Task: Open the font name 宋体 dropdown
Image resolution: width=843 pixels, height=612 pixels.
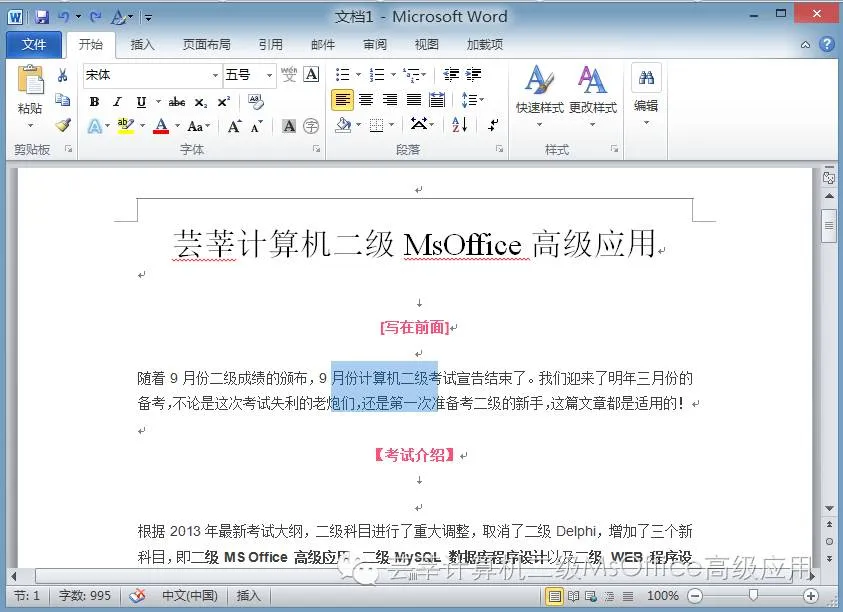Action: pos(215,75)
